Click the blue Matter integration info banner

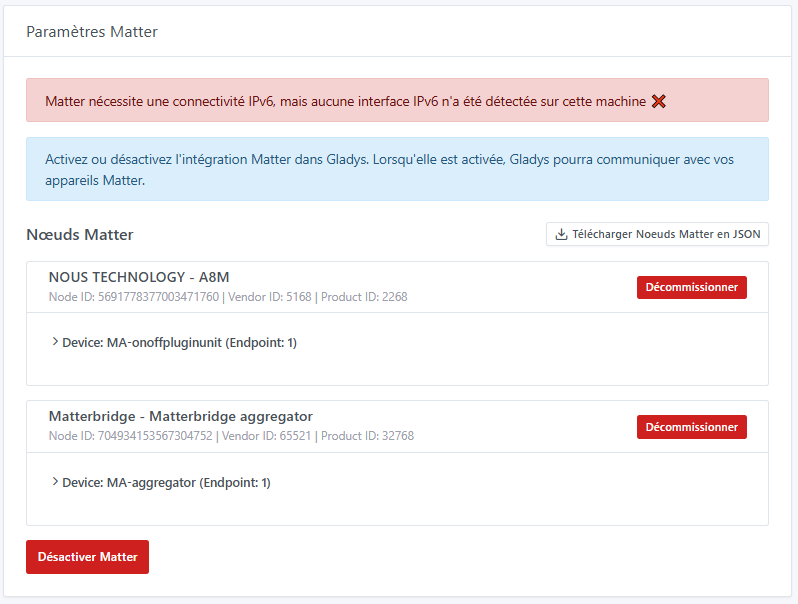click(x=396, y=169)
